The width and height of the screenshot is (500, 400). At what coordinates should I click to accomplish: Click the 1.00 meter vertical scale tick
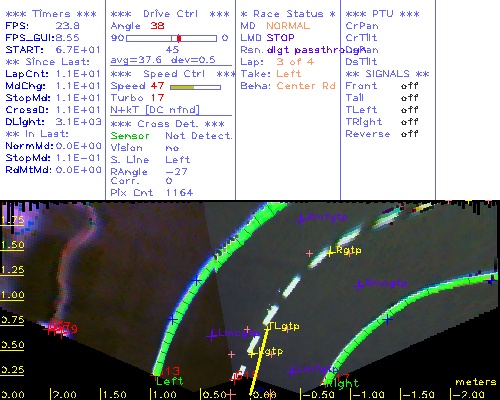12,295
